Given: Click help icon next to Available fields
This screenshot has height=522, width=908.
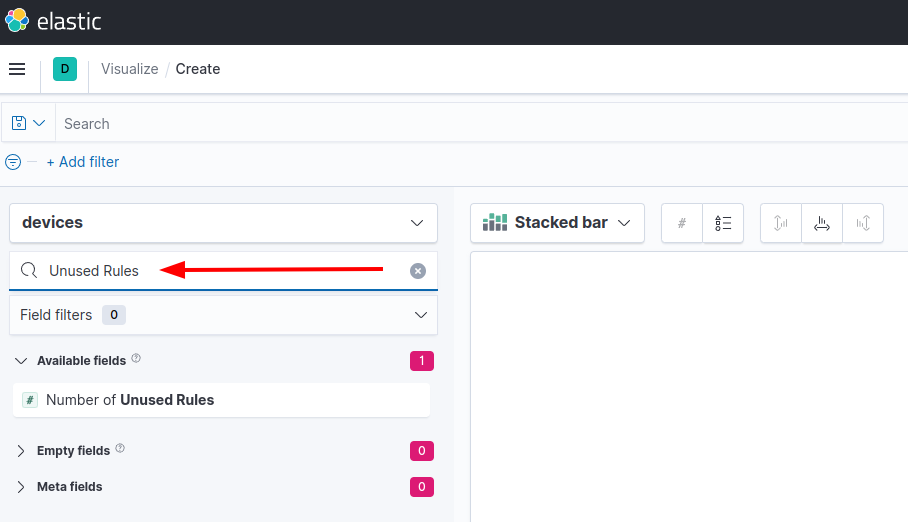Looking at the screenshot, I should click(136, 359).
